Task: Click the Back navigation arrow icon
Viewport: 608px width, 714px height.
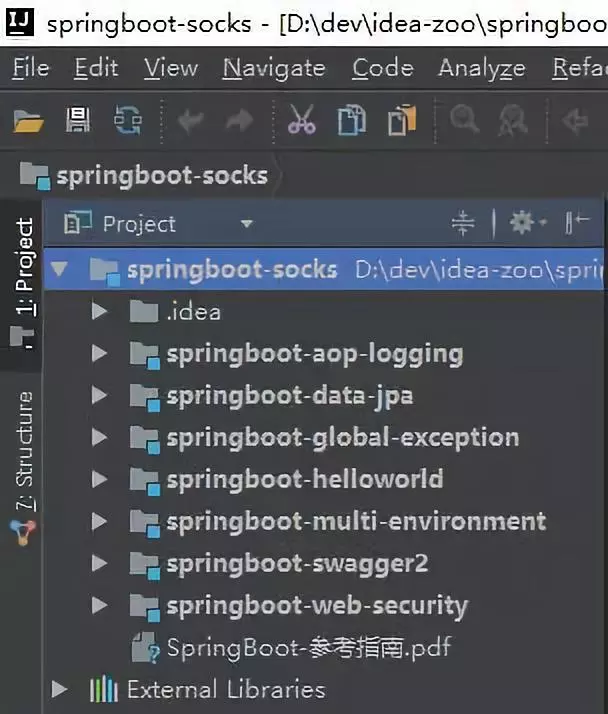Action: pyautogui.click(x=575, y=121)
